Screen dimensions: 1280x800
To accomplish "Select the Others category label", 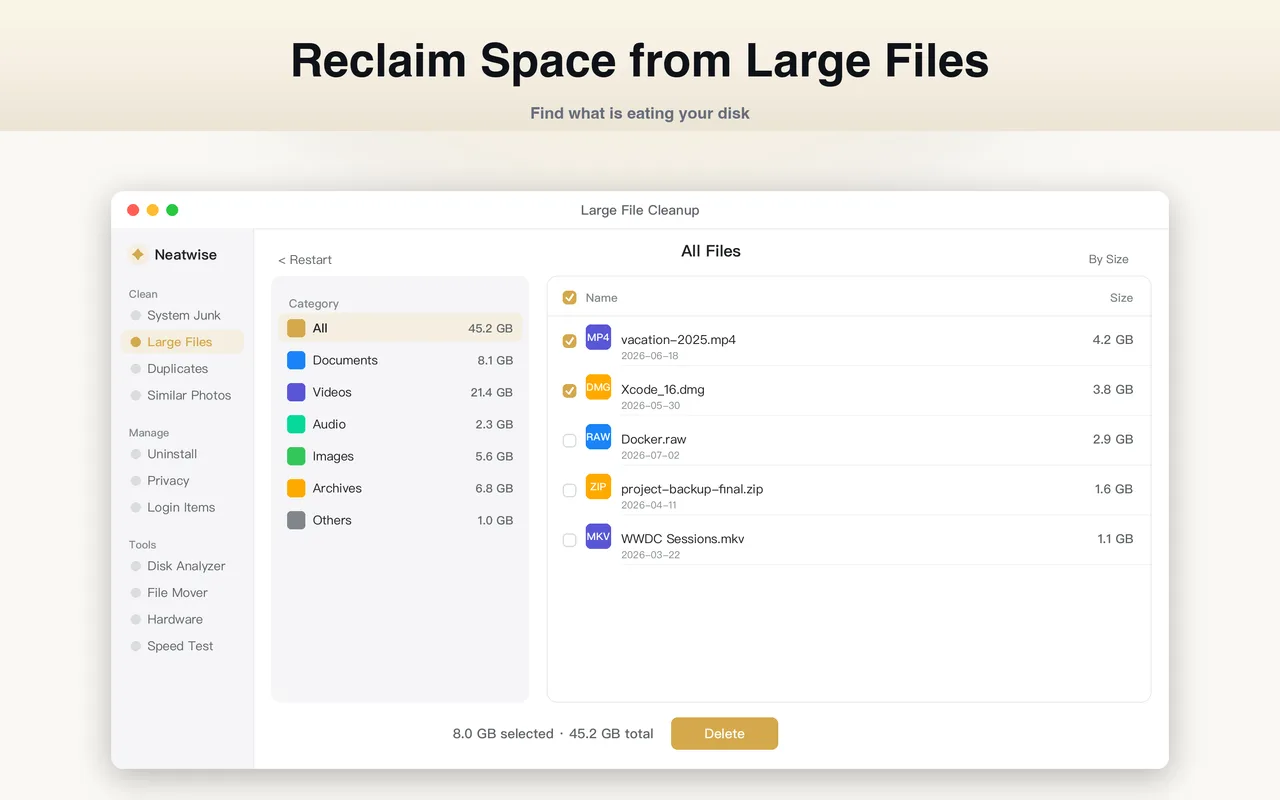I will [332, 520].
